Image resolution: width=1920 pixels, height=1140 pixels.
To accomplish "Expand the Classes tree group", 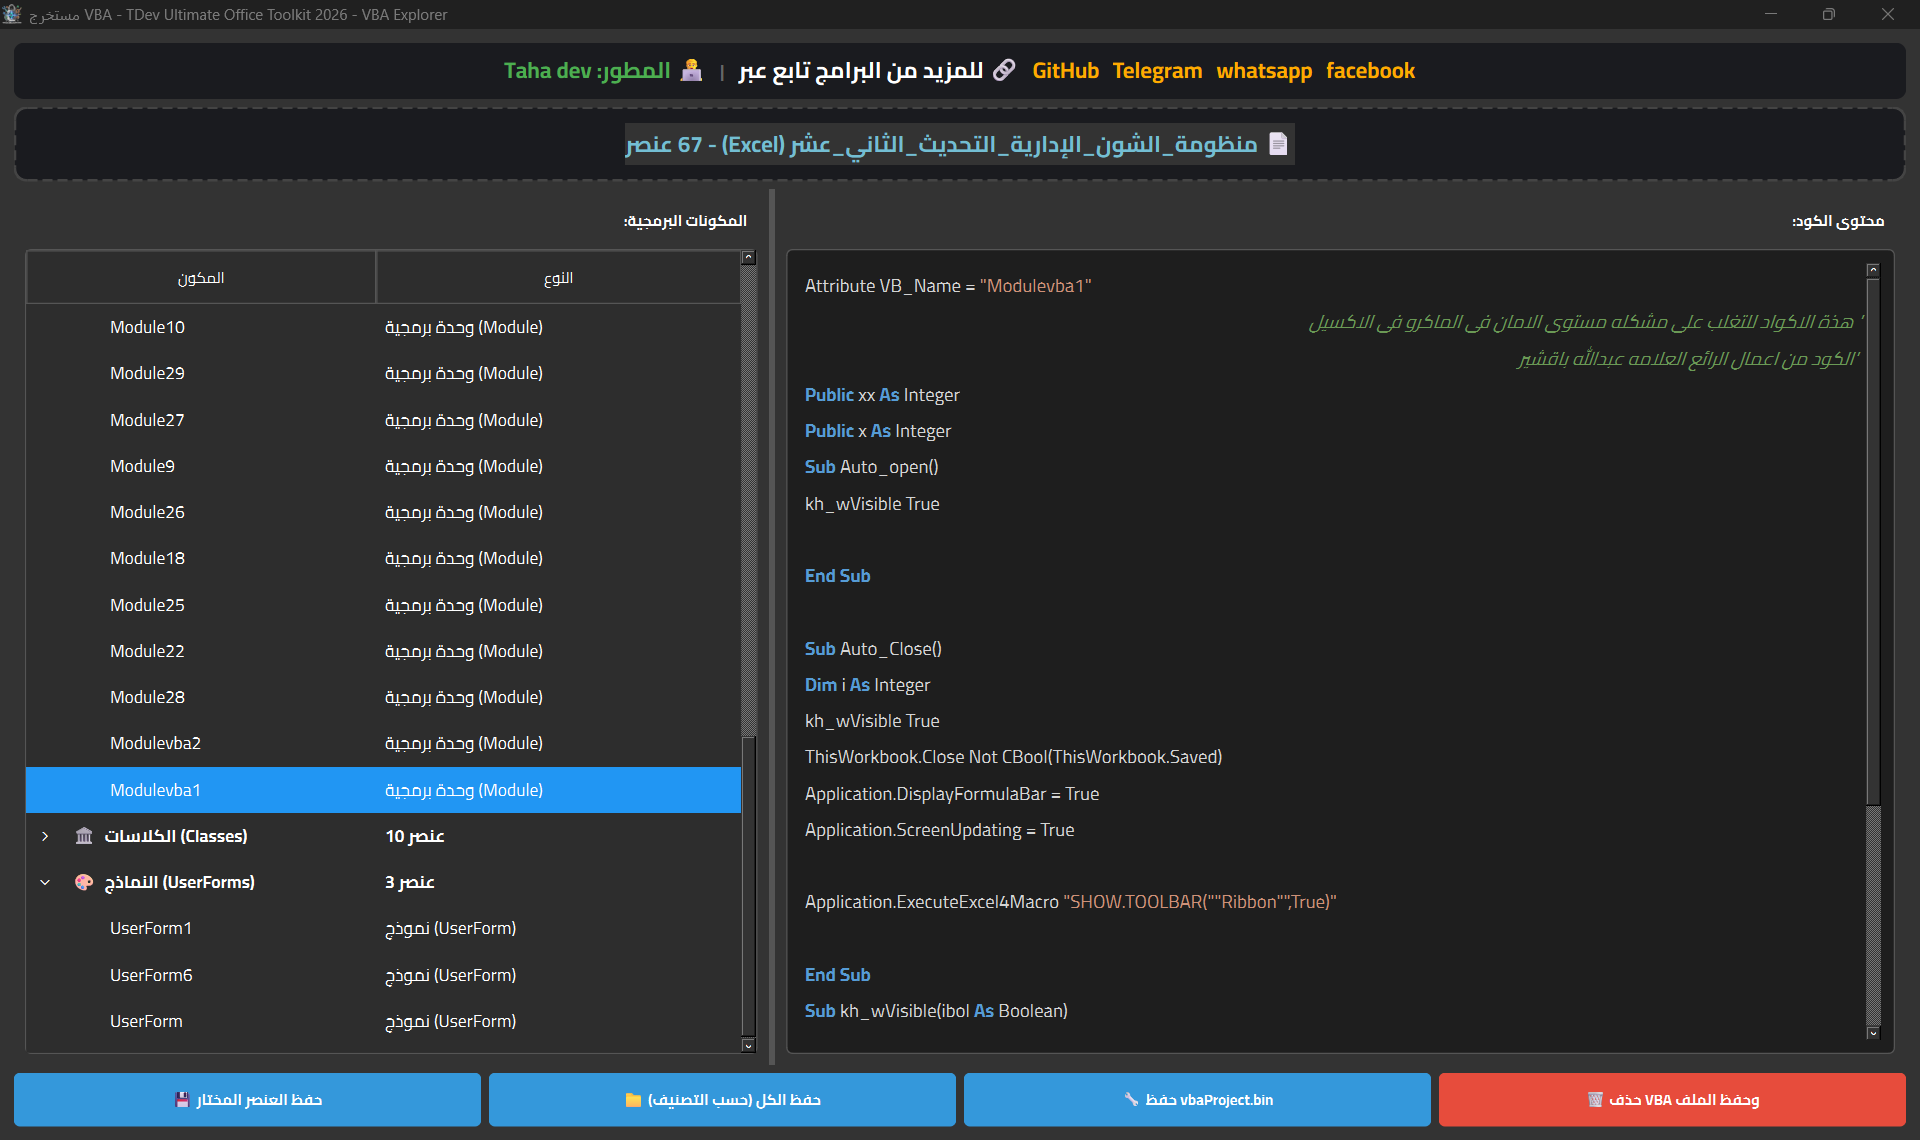I will point(45,836).
